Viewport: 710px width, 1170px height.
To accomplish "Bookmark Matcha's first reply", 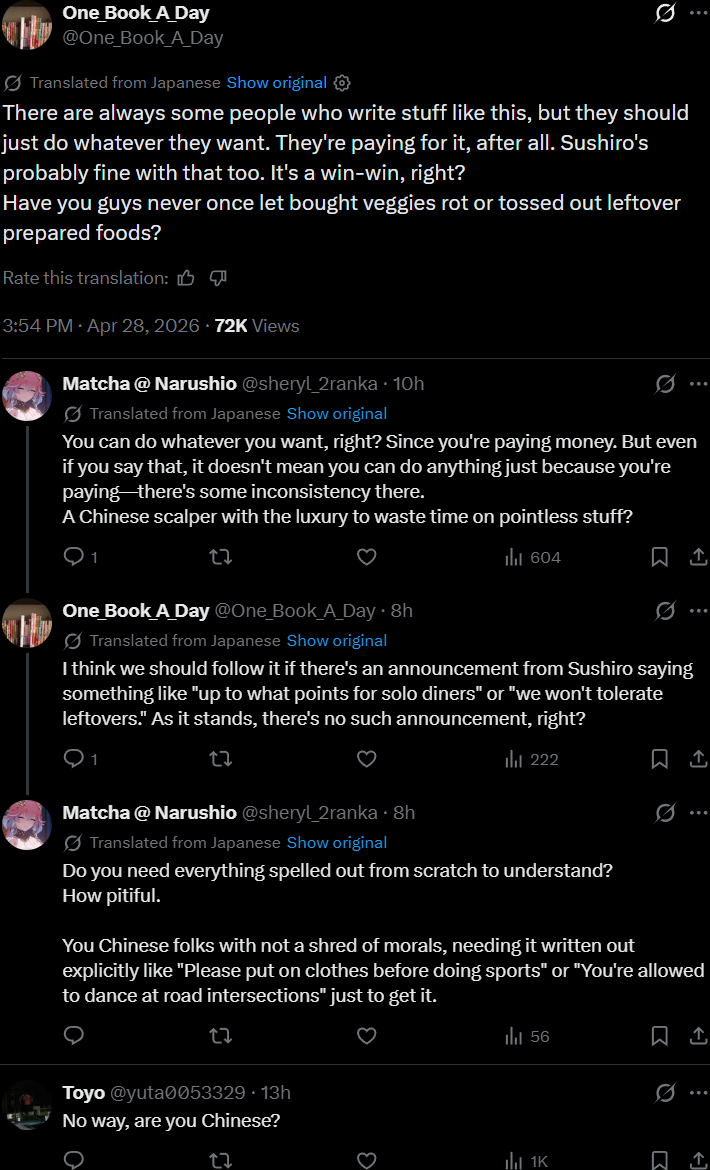I will [660, 557].
